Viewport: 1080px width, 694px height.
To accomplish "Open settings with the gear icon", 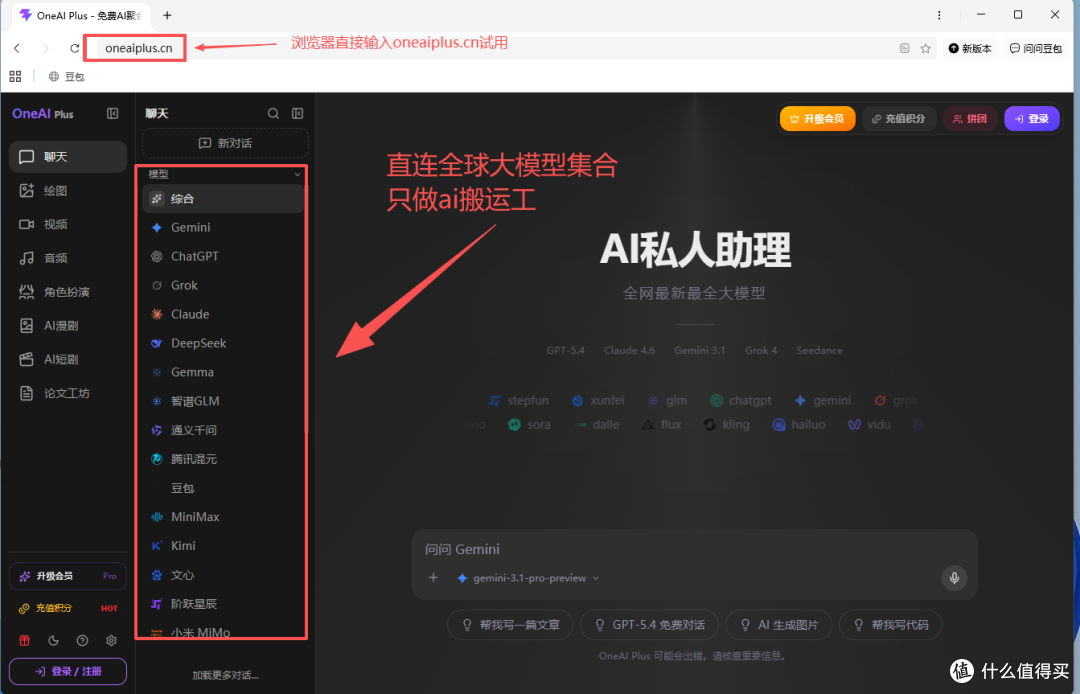I will pos(111,640).
